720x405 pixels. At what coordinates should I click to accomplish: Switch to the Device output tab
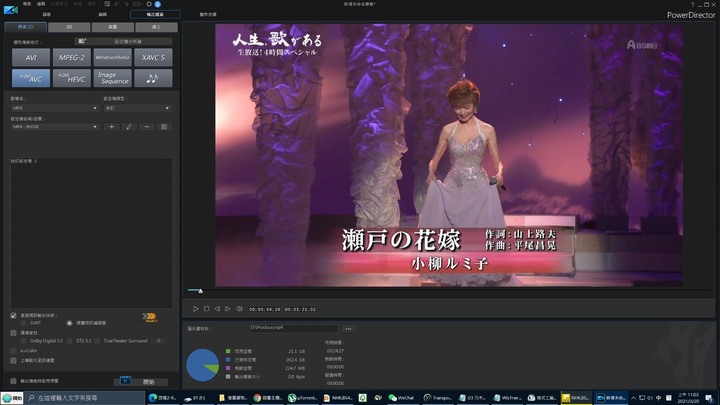coord(112,27)
